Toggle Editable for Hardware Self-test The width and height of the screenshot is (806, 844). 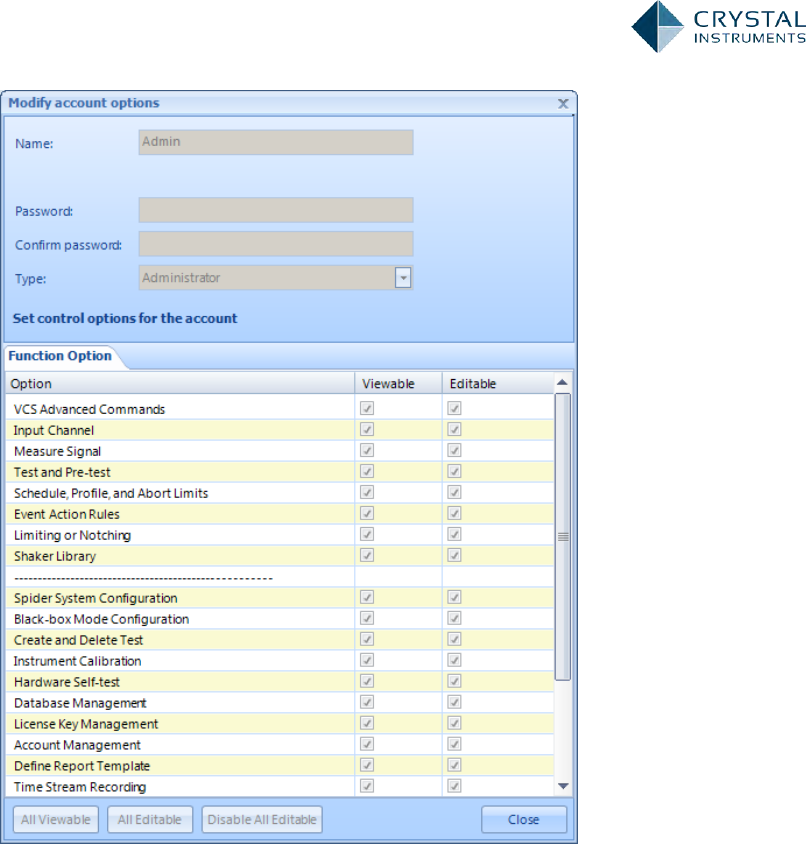click(x=454, y=681)
